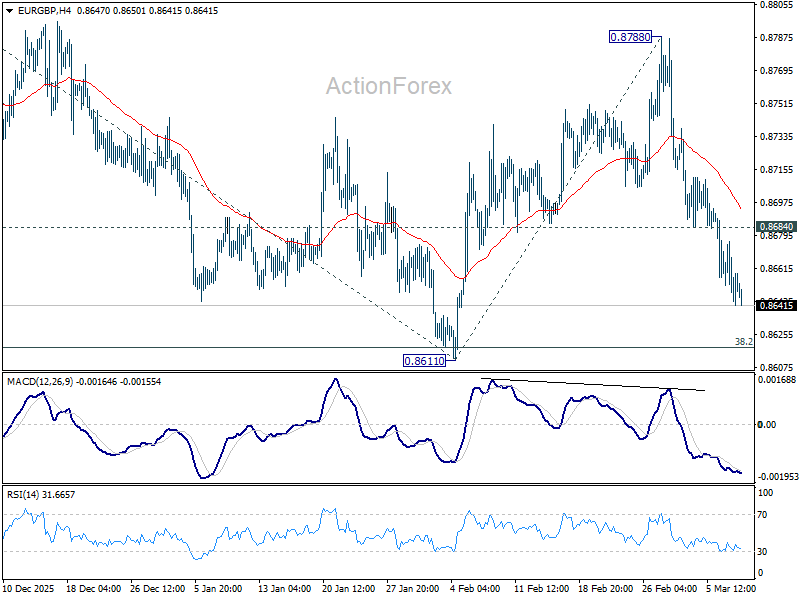Select the 0.86110 low price label

click(424, 361)
